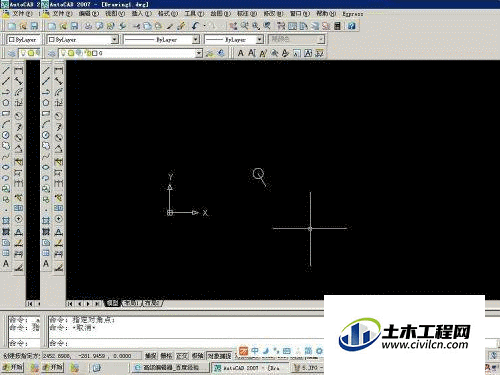Screen dimensions: 500x375
Task: Open the color control dropdown arrow left of the linetype list
Action: (115, 39)
